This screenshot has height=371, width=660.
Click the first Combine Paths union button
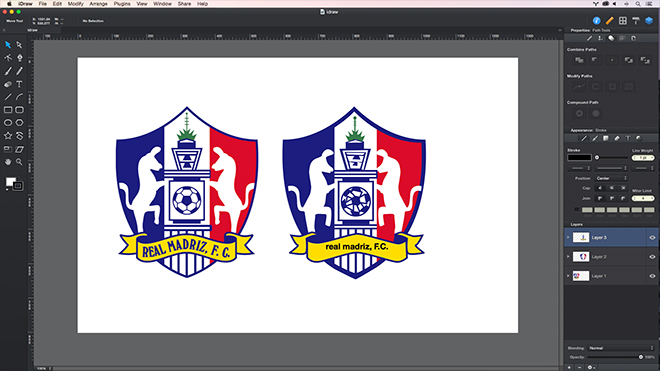[x=579, y=60]
